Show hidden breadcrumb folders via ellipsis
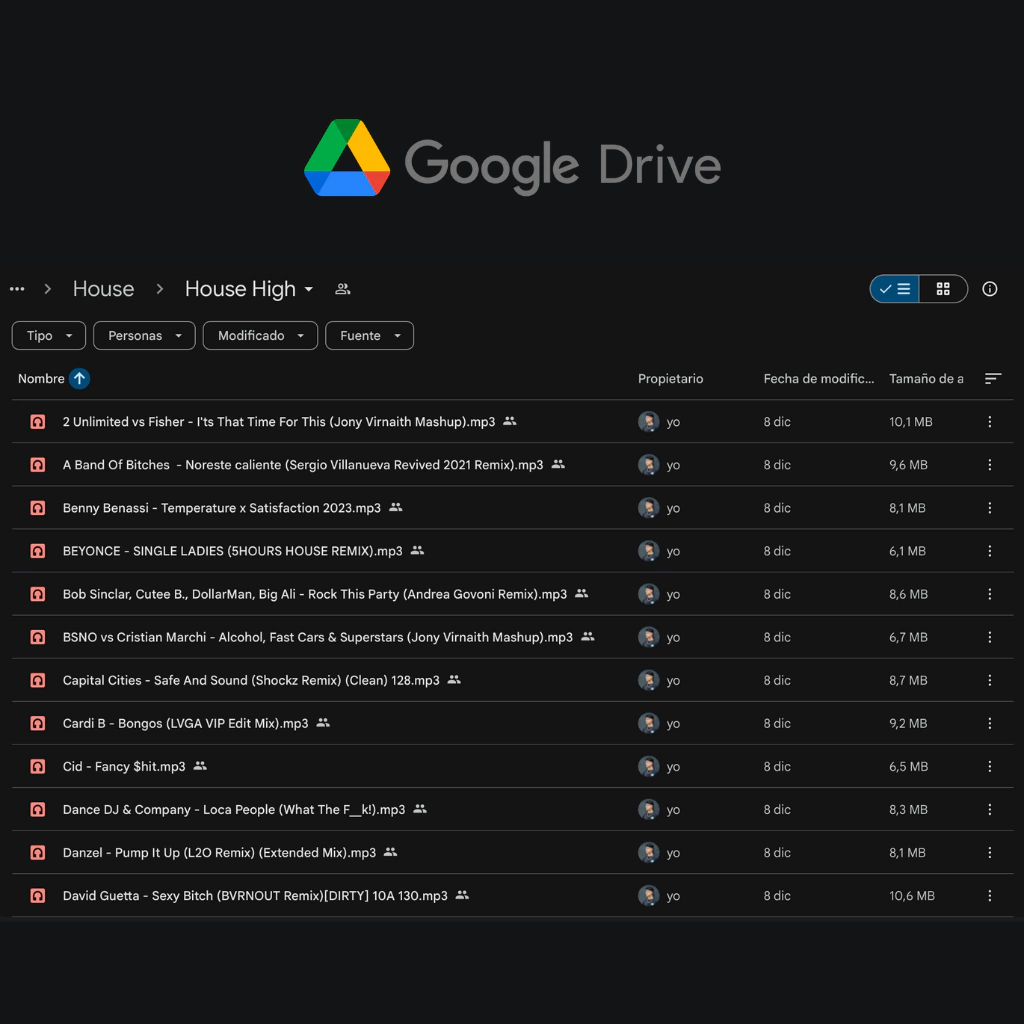 pos(17,289)
